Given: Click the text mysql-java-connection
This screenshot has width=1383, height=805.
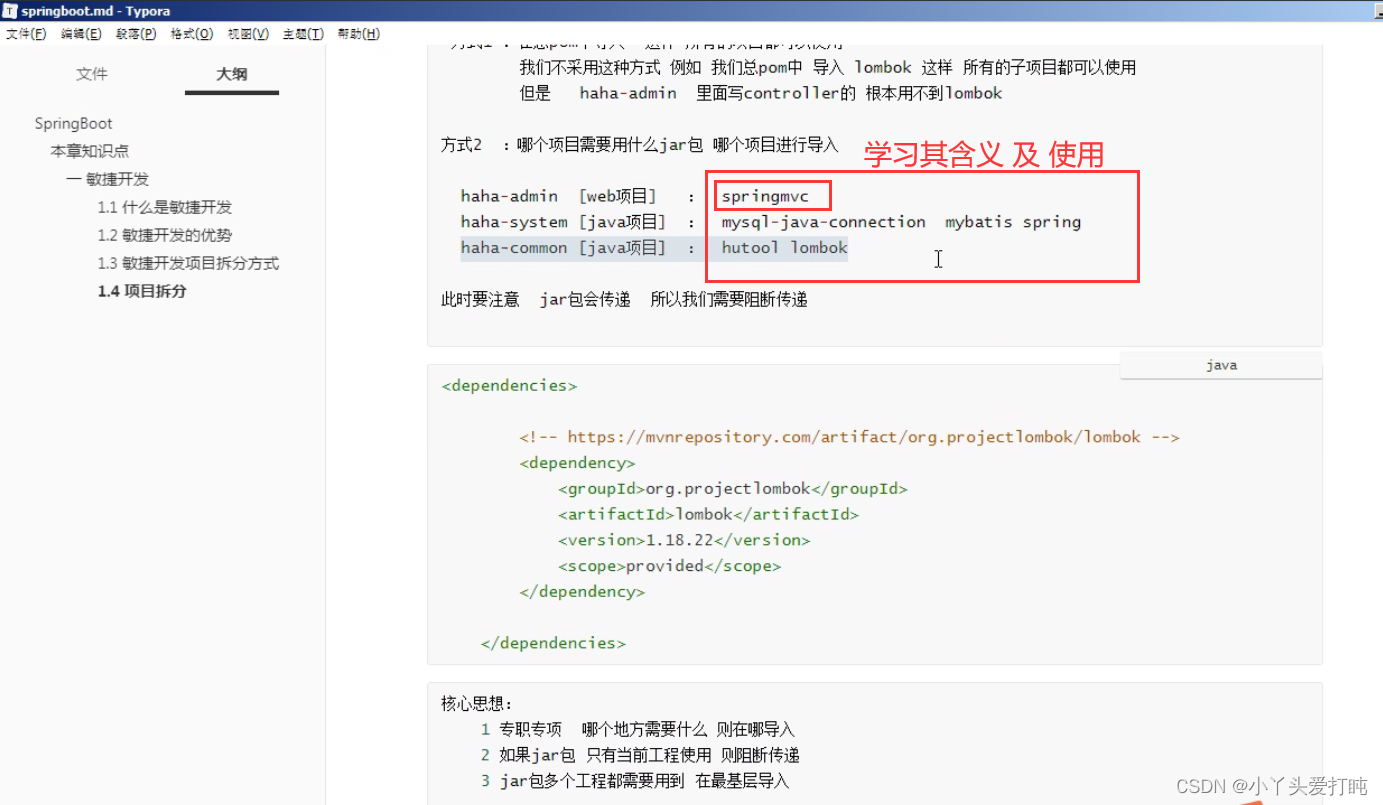Looking at the screenshot, I should click(x=824, y=222).
